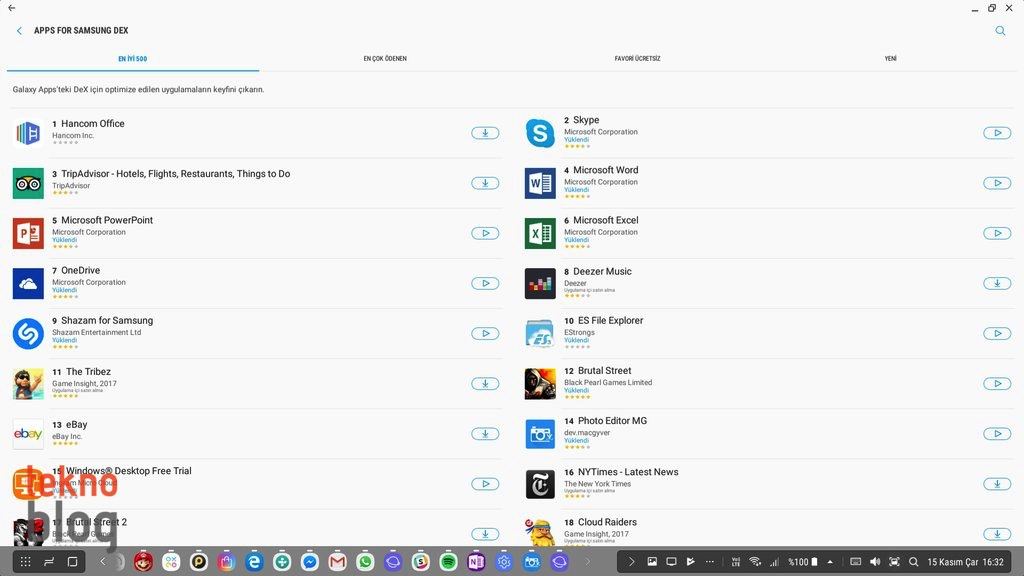Expand the system tray arrow in taskbar
Image resolution: width=1024 pixels, height=576 pixels.
point(631,562)
